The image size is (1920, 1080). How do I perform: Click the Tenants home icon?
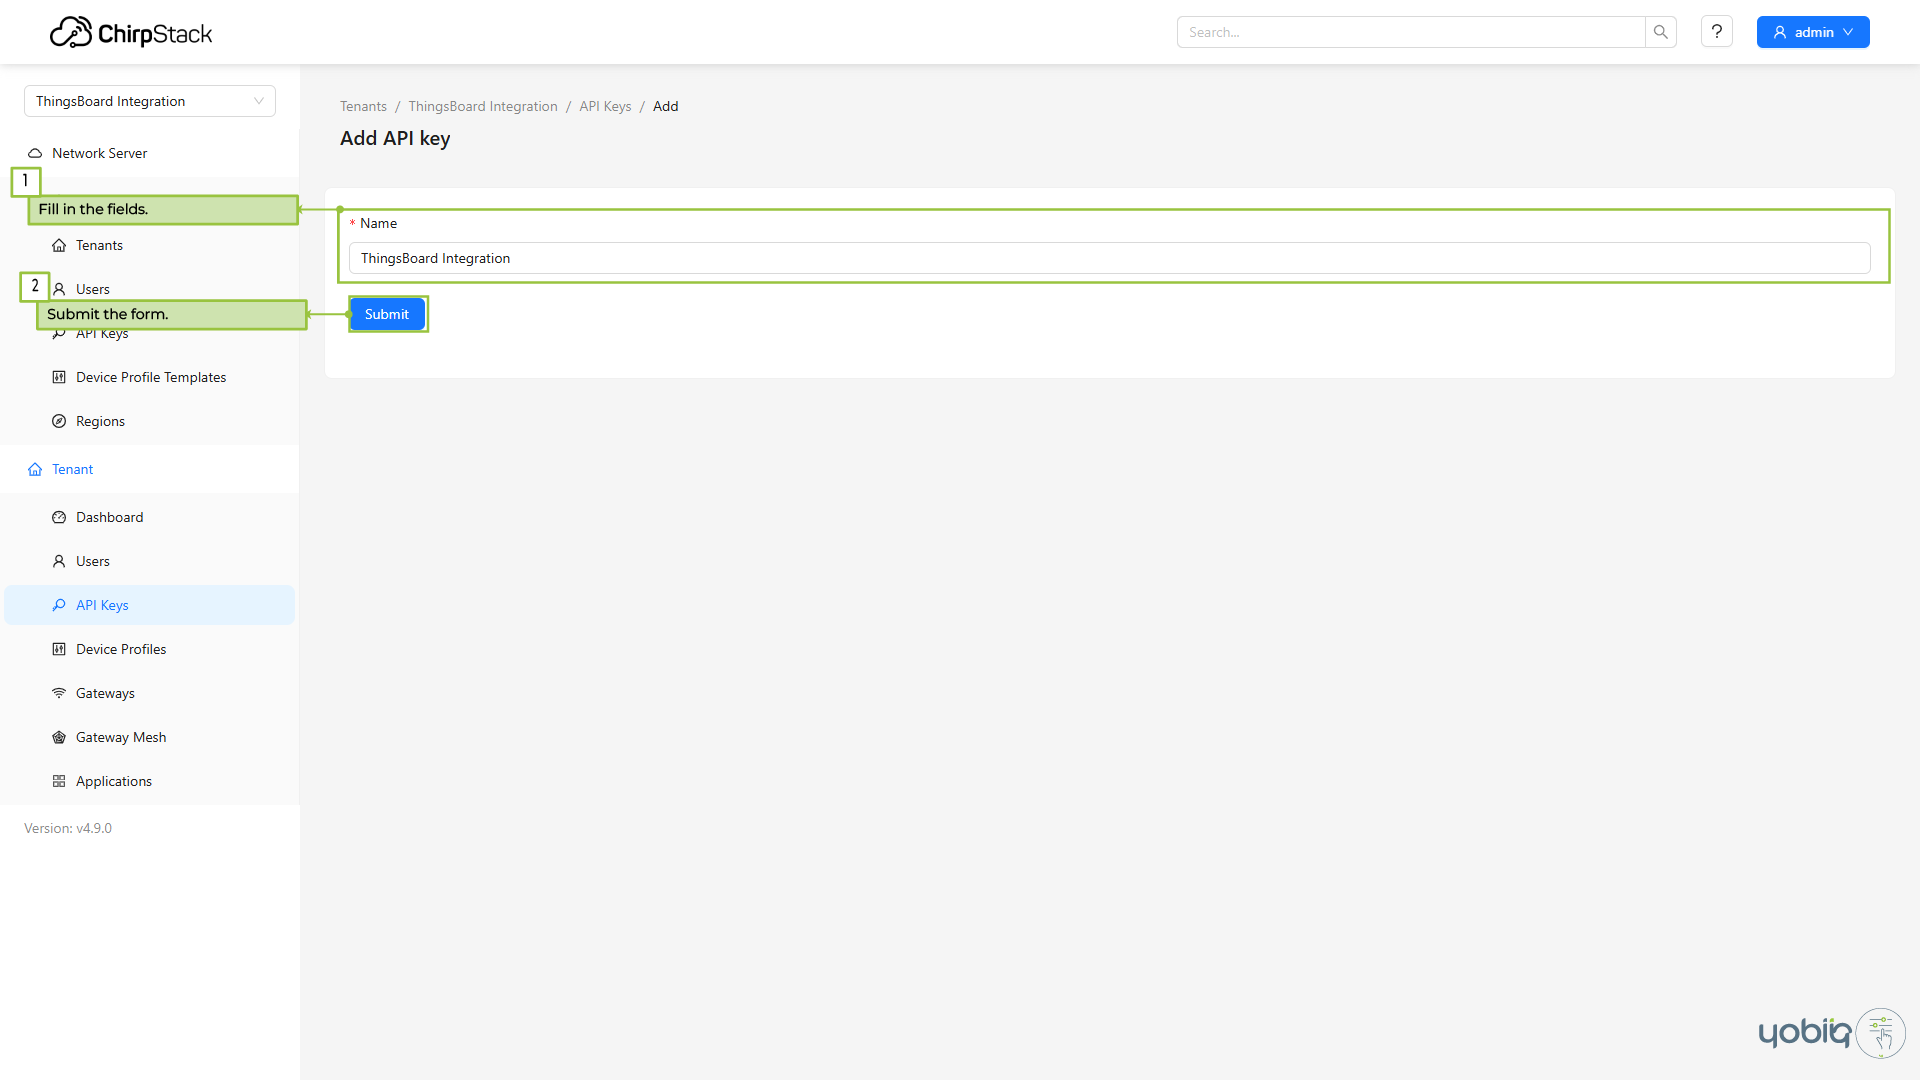click(59, 246)
